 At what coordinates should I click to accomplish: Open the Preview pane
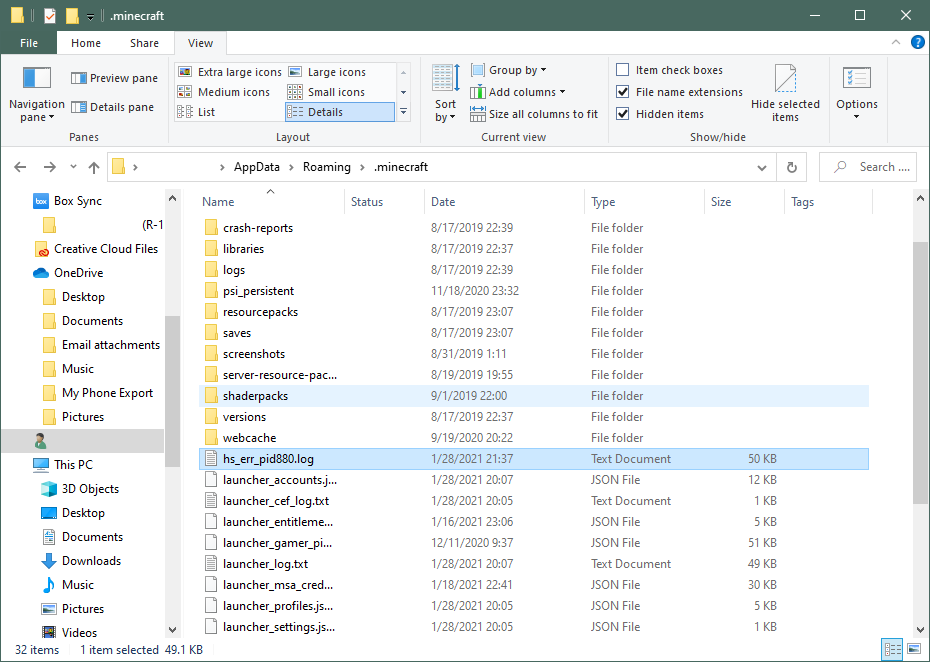[113, 77]
